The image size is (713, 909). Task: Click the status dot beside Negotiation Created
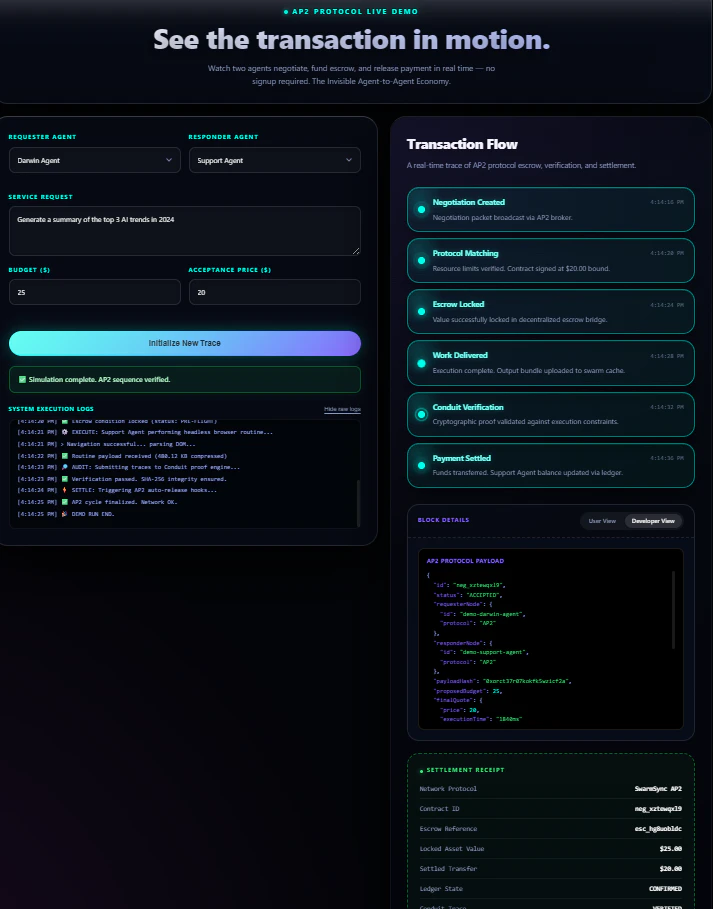point(421,209)
